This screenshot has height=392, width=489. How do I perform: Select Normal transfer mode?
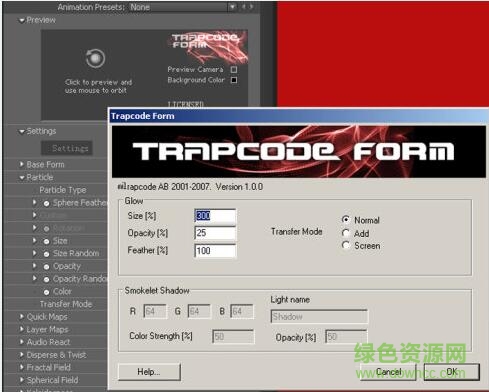(x=346, y=219)
